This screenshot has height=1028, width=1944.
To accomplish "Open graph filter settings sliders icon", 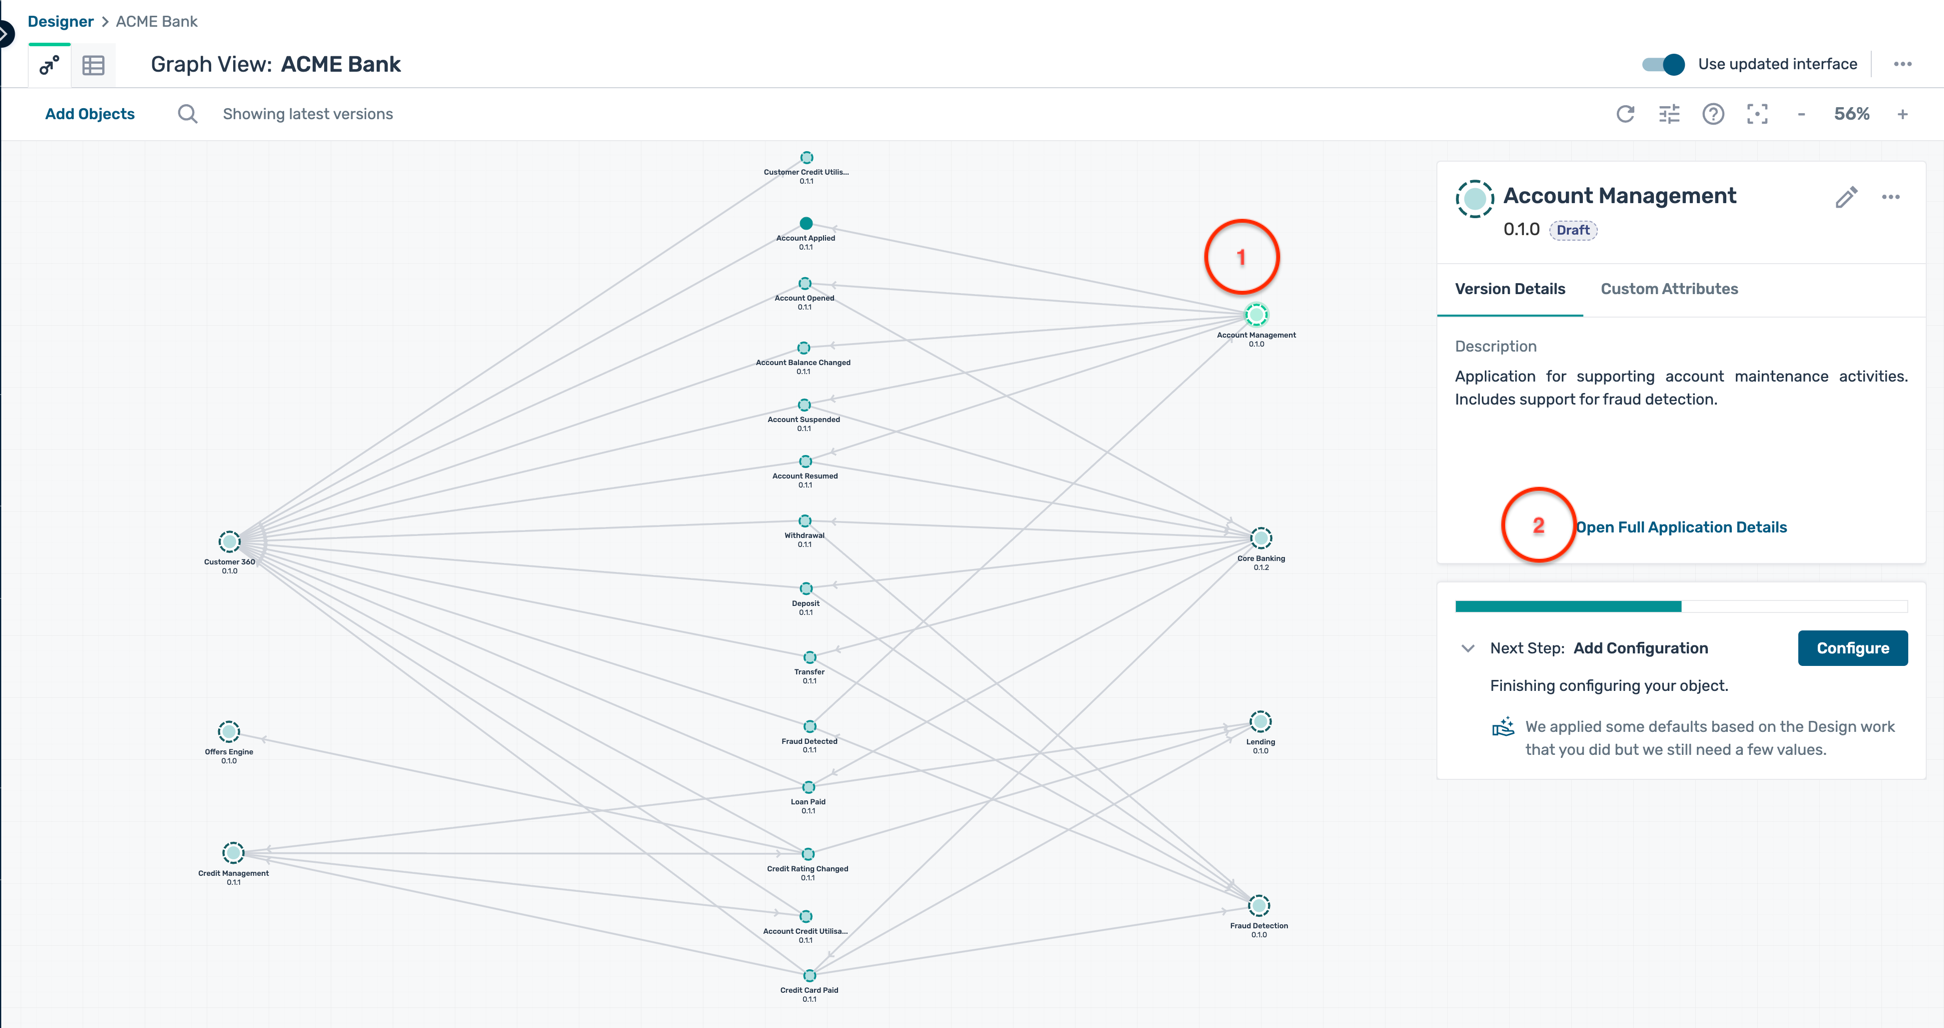I will (1669, 114).
